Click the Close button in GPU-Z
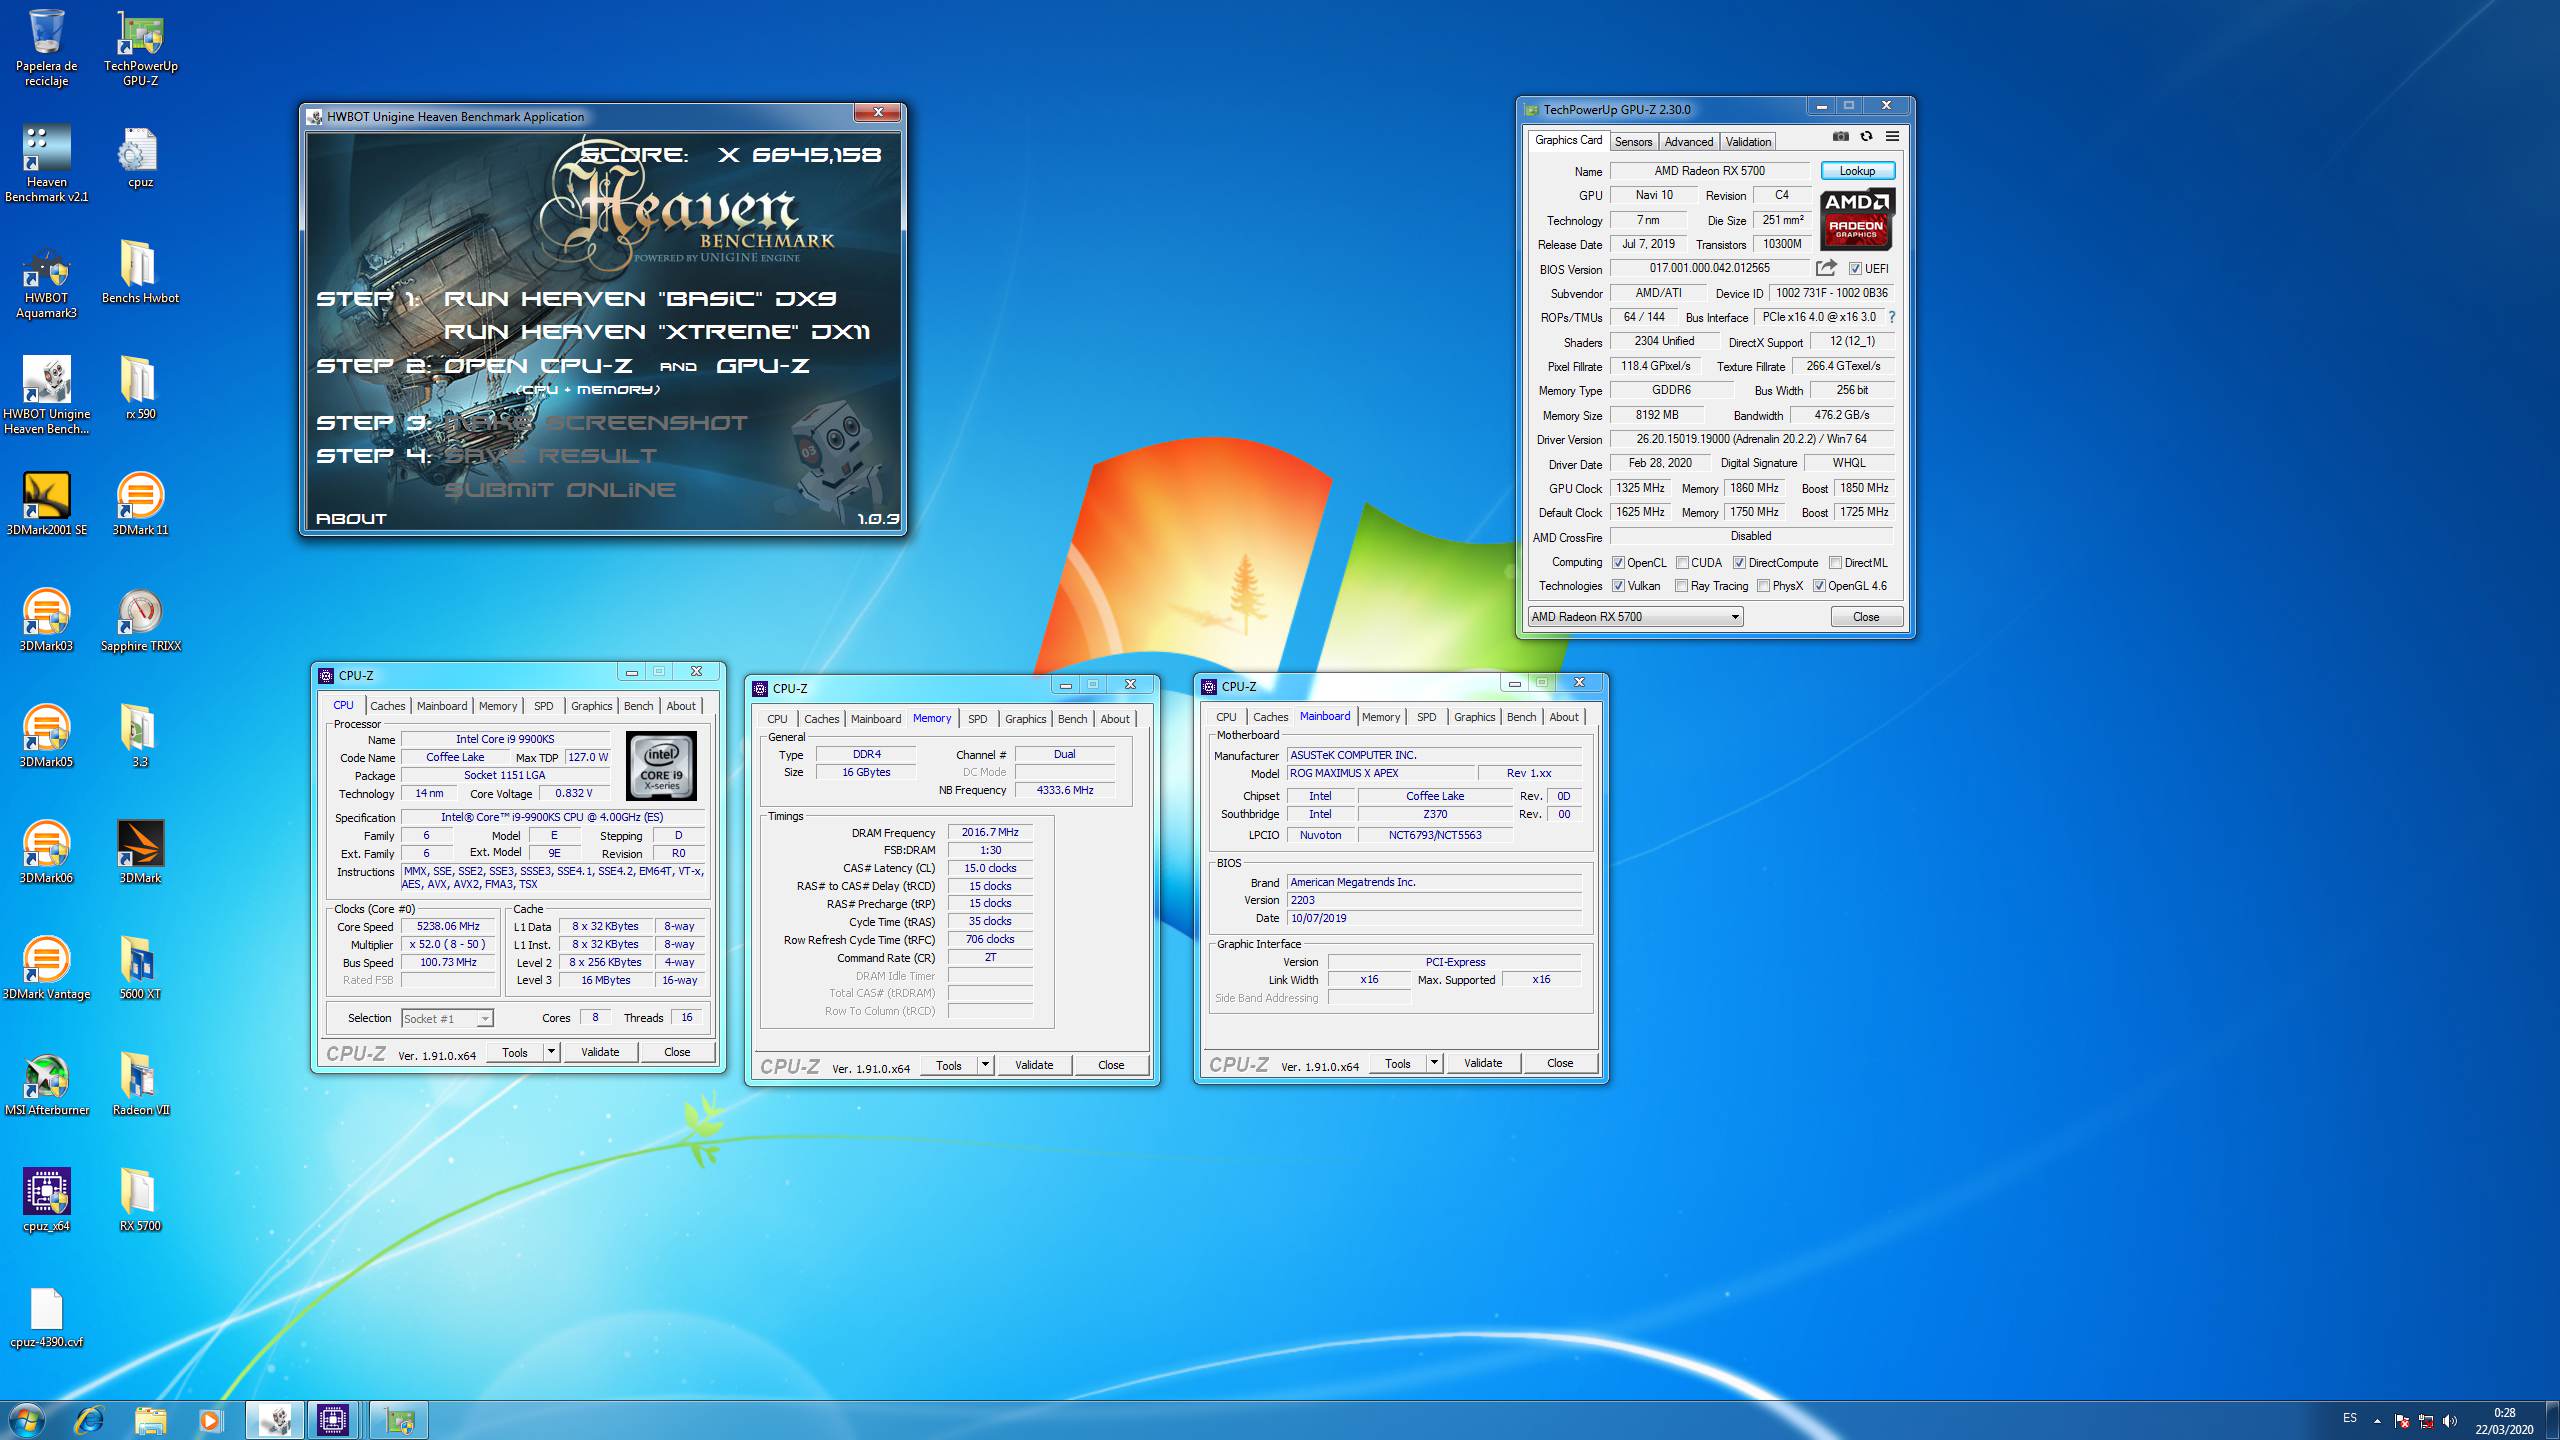The height and width of the screenshot is (1440, 2560). click(x=1866, y=617)
